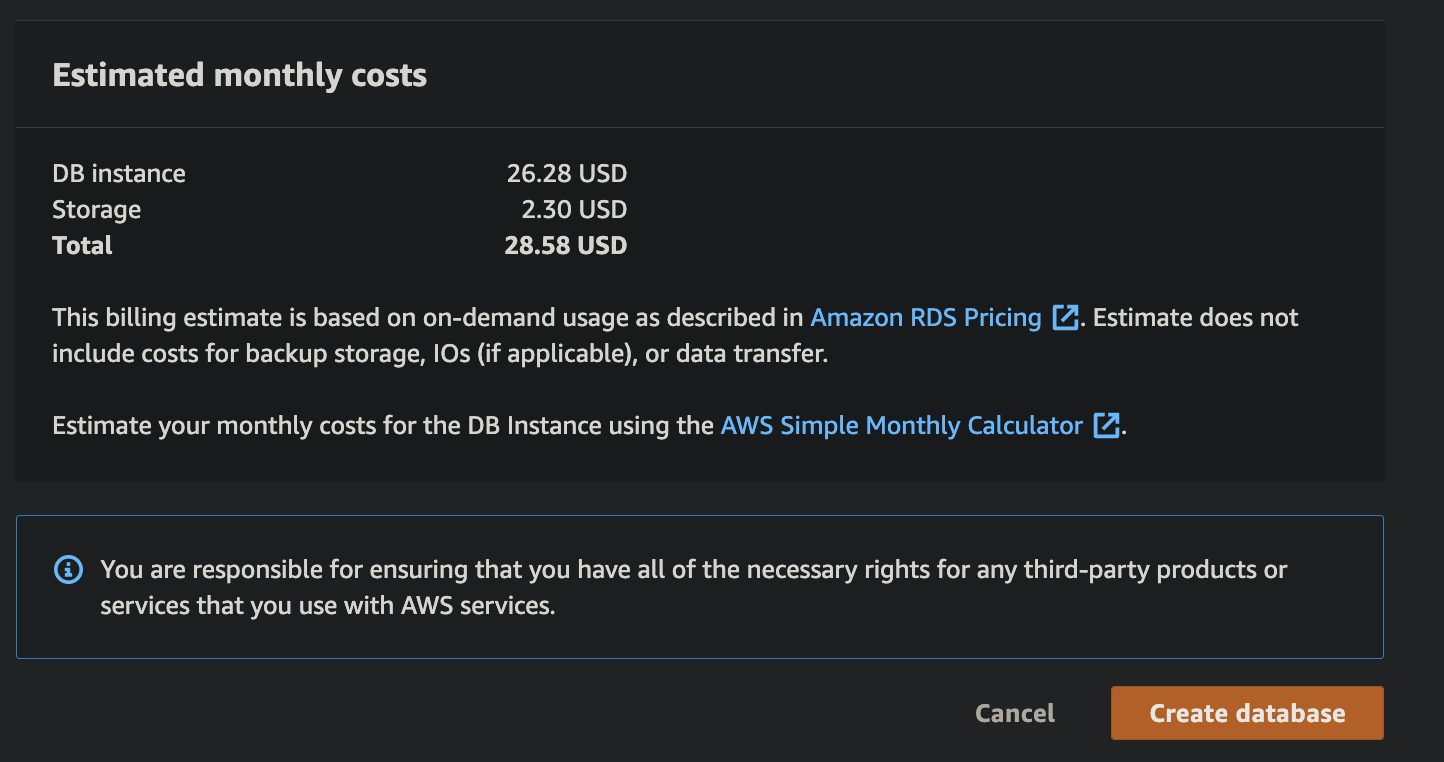Click the Storage cost label

pos(97,210)
